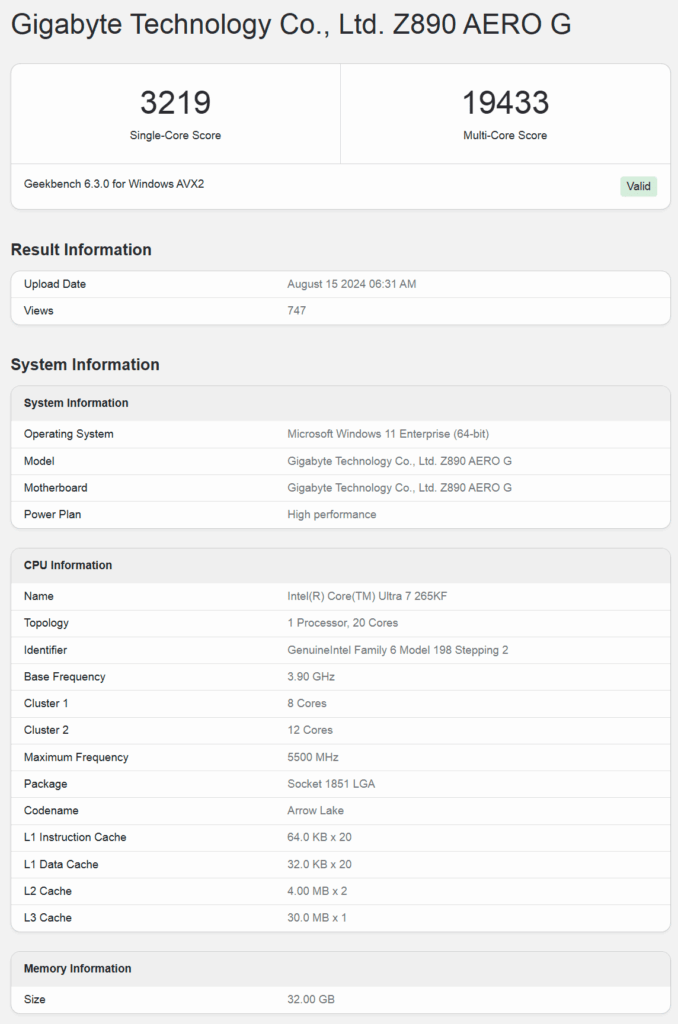
Task: Click the Gigabyte Z890 AERO G page title
Action: click(x=291, y=25)
